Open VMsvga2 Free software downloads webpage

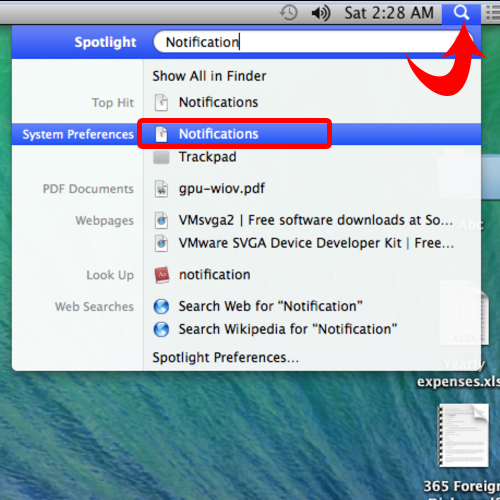316,220
